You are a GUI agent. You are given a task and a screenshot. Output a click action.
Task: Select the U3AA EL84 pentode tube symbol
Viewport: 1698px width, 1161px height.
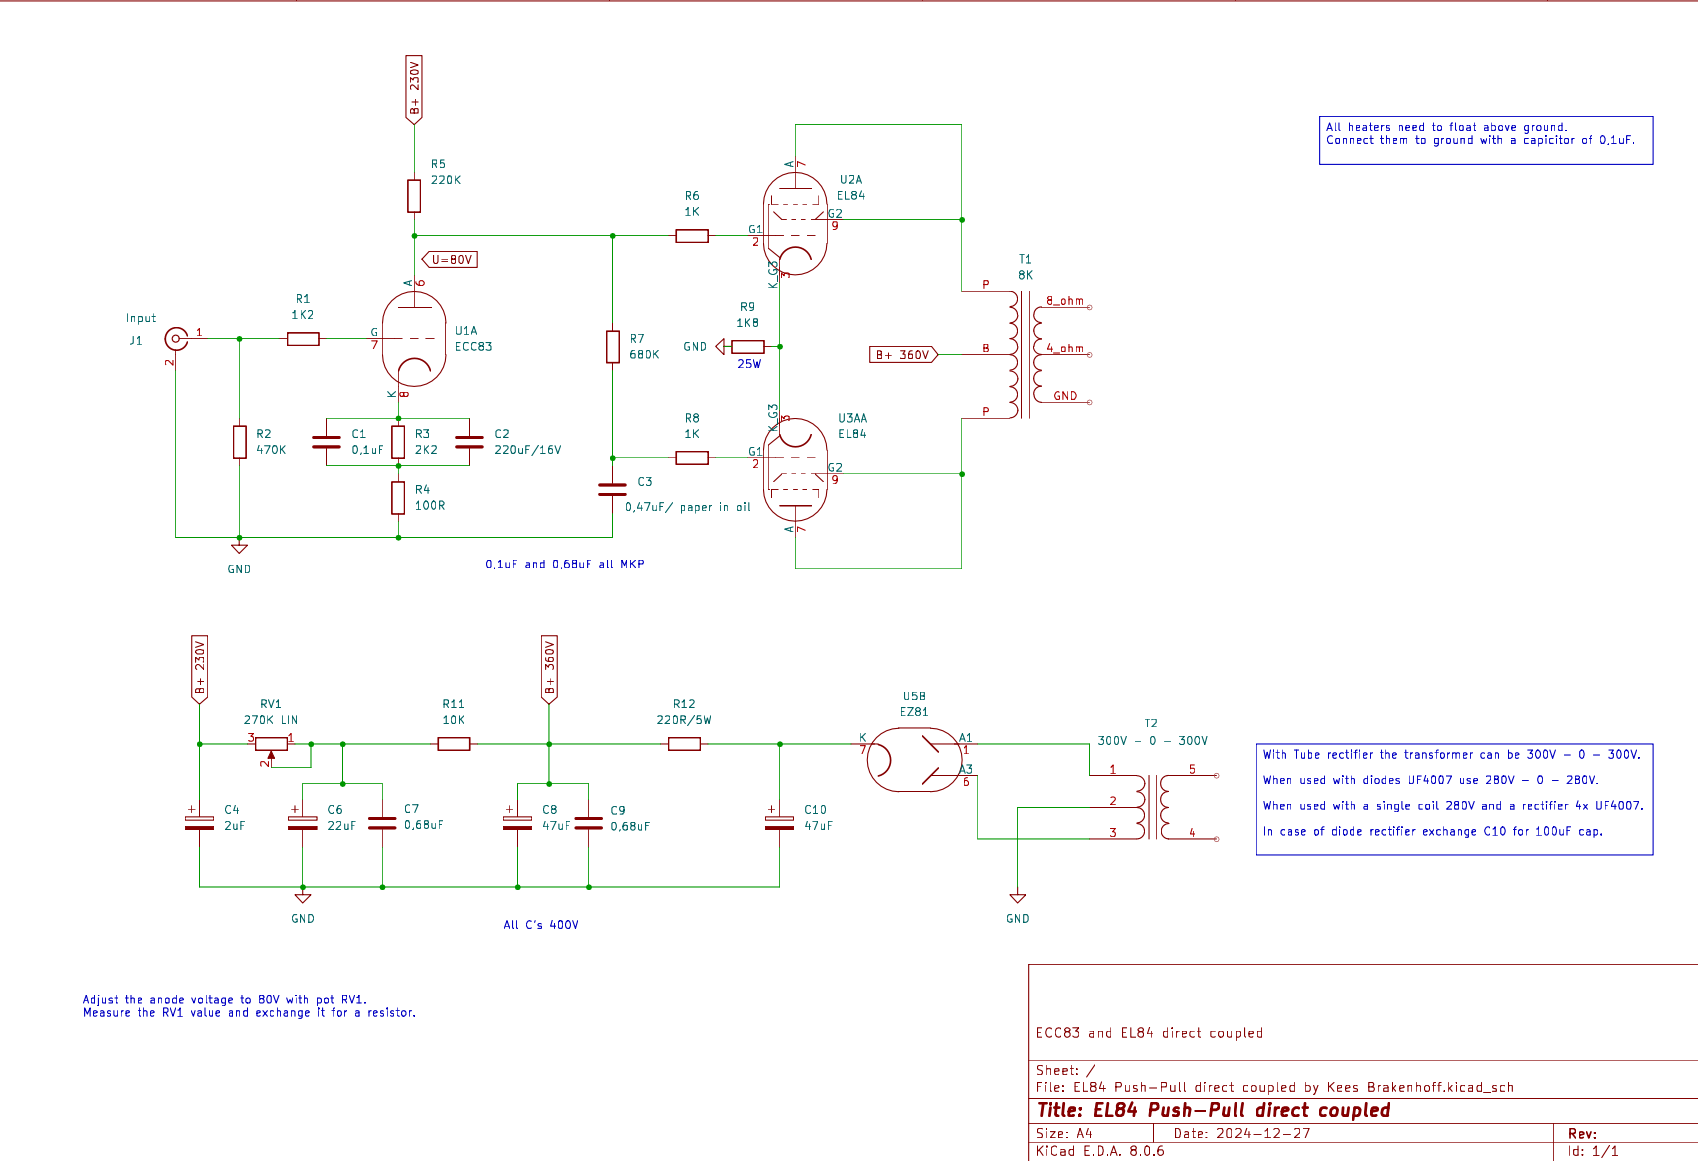[x=795, y=470]
